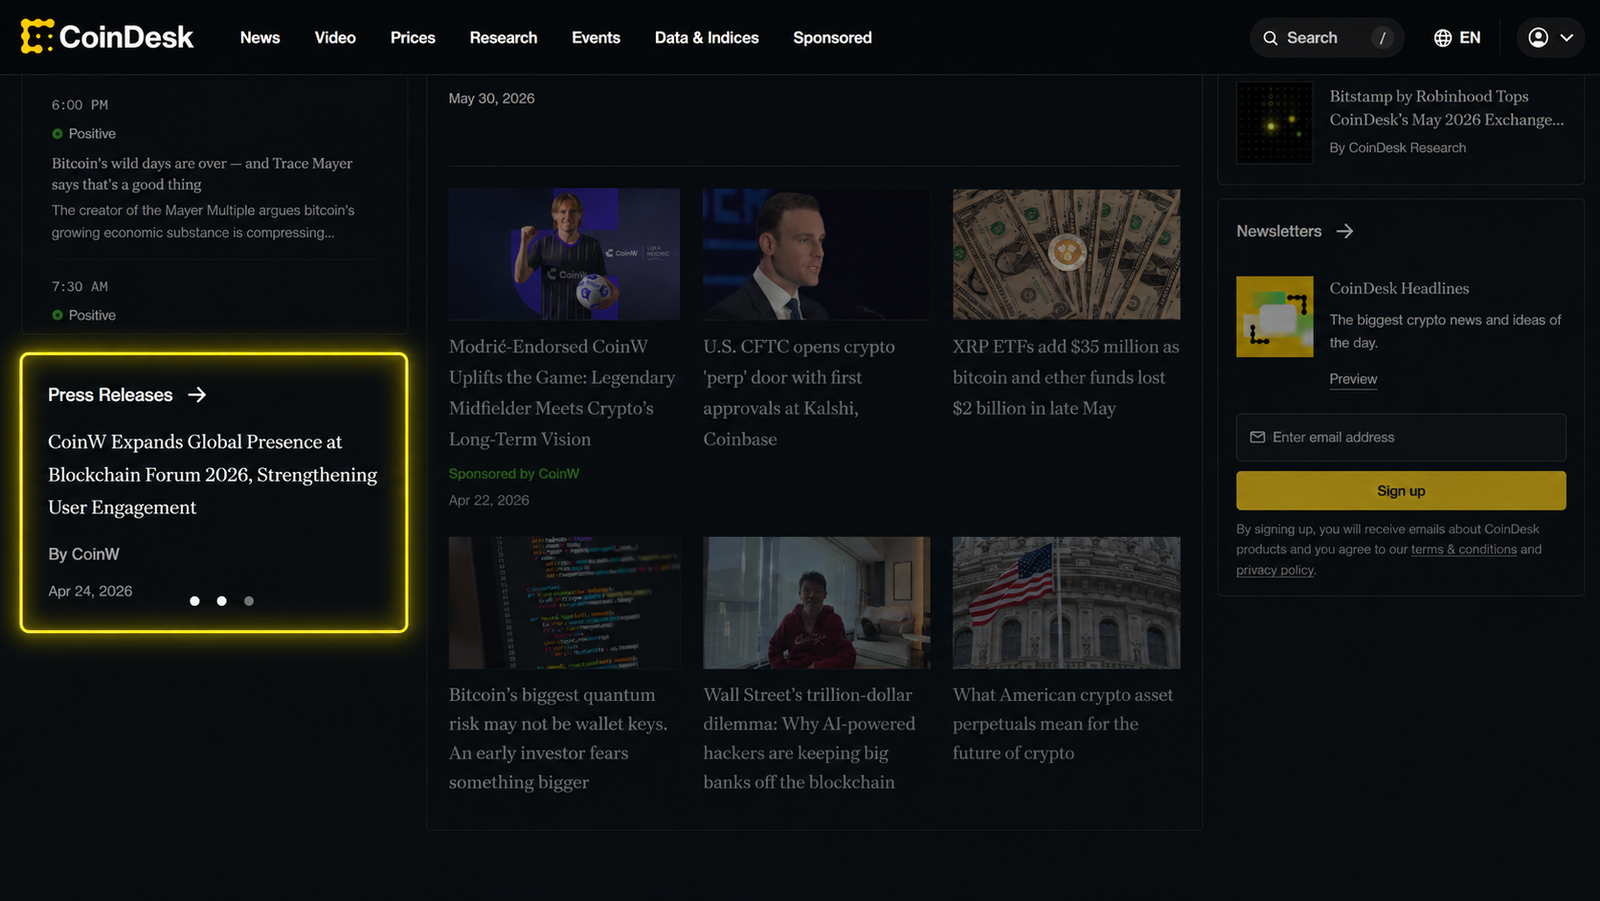
Task: Preview the CoinDesk Headlines newsletter
Action: 1353,379
